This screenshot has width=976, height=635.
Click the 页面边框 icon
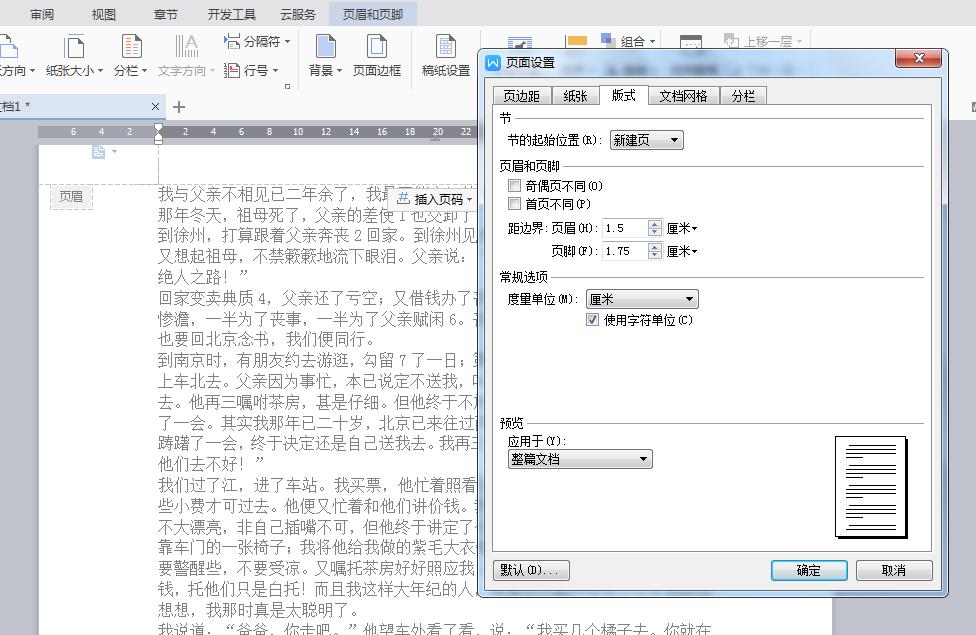click(378, 55)
